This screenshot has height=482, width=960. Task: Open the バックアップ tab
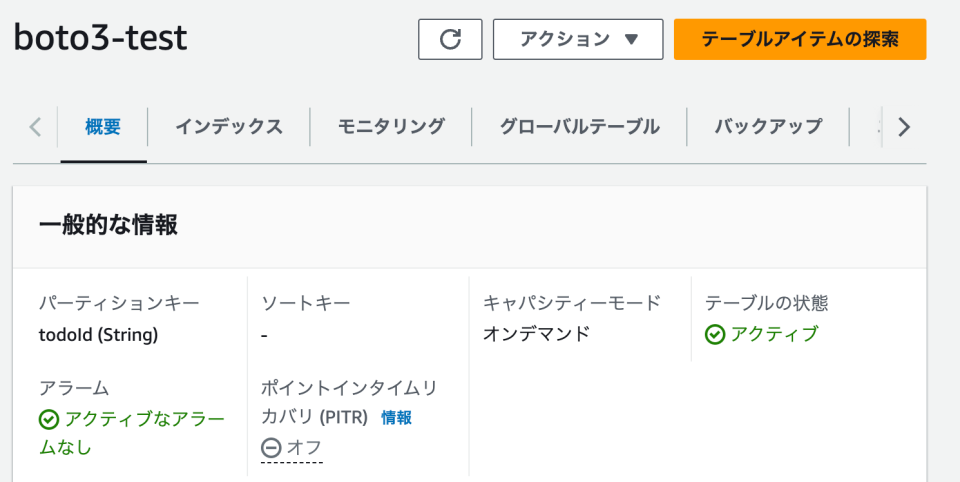click(768, 127)
